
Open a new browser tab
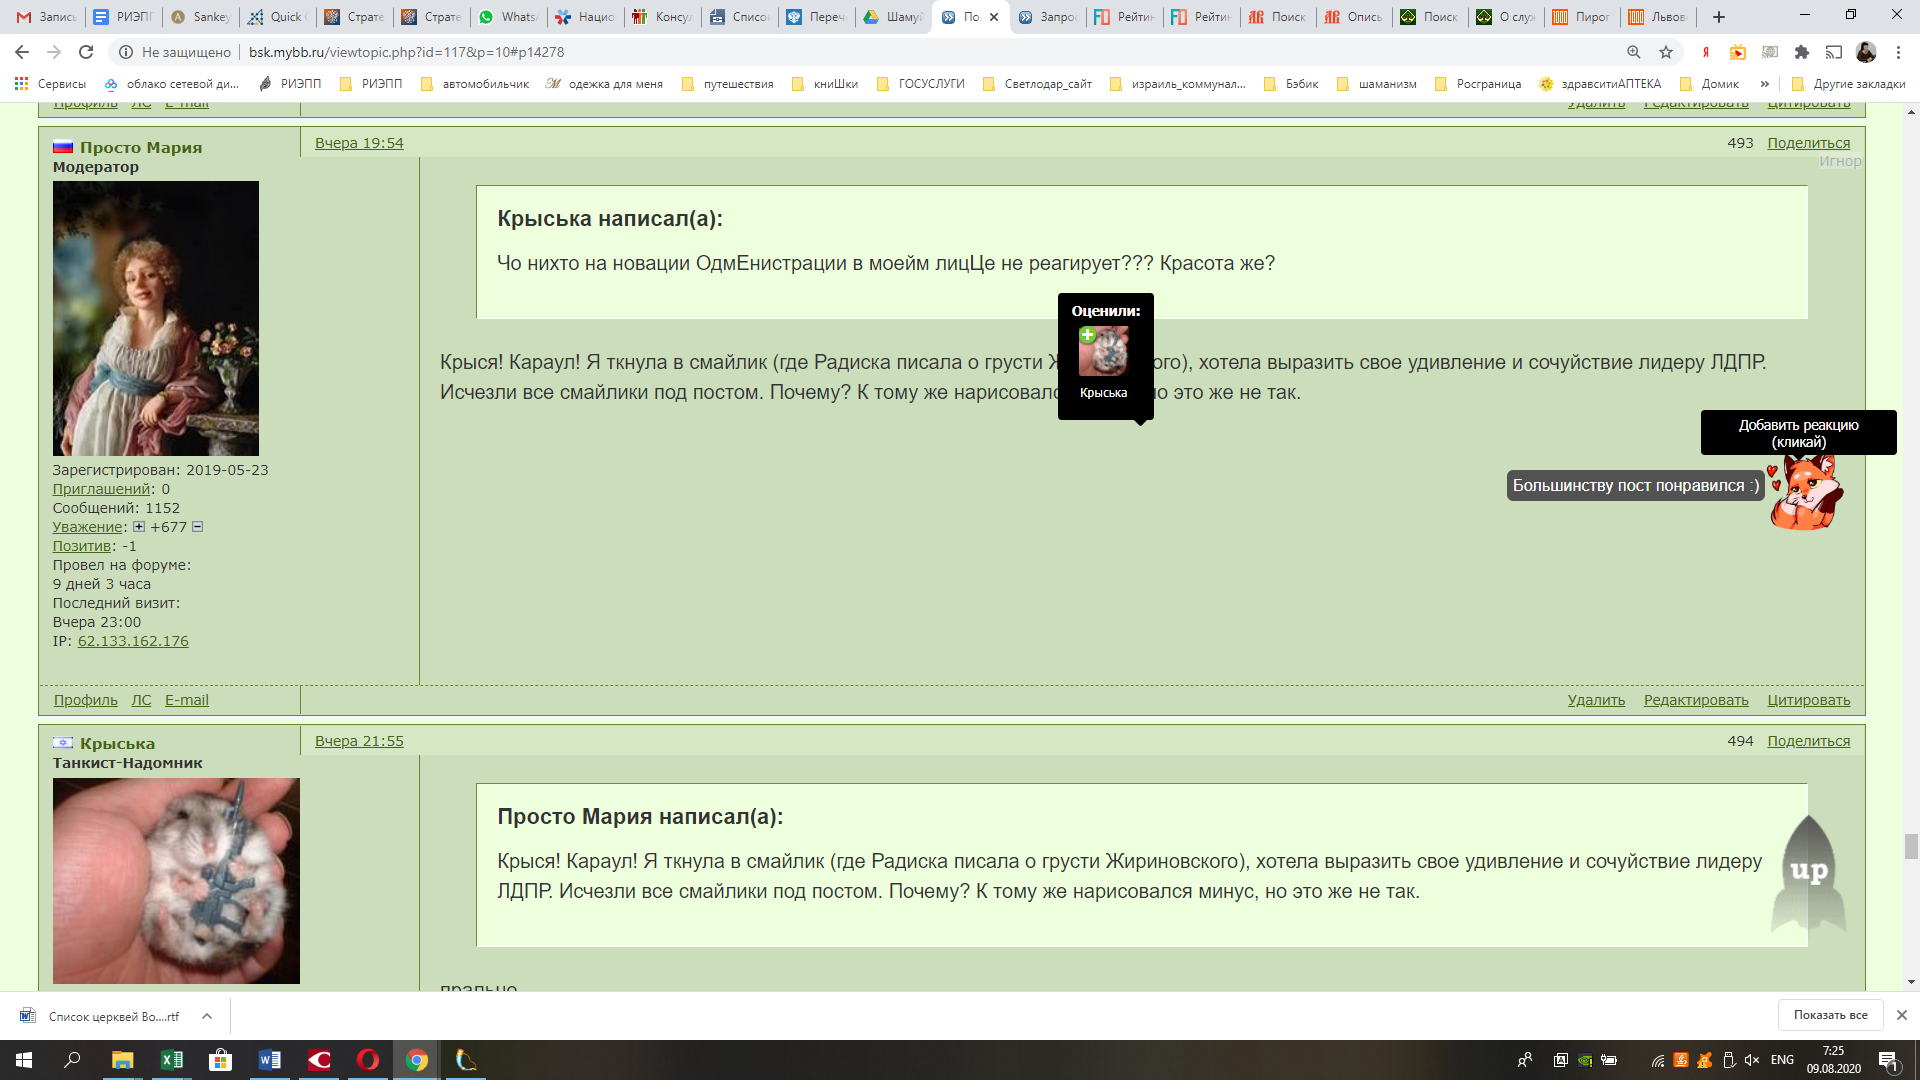point(1719,17)
